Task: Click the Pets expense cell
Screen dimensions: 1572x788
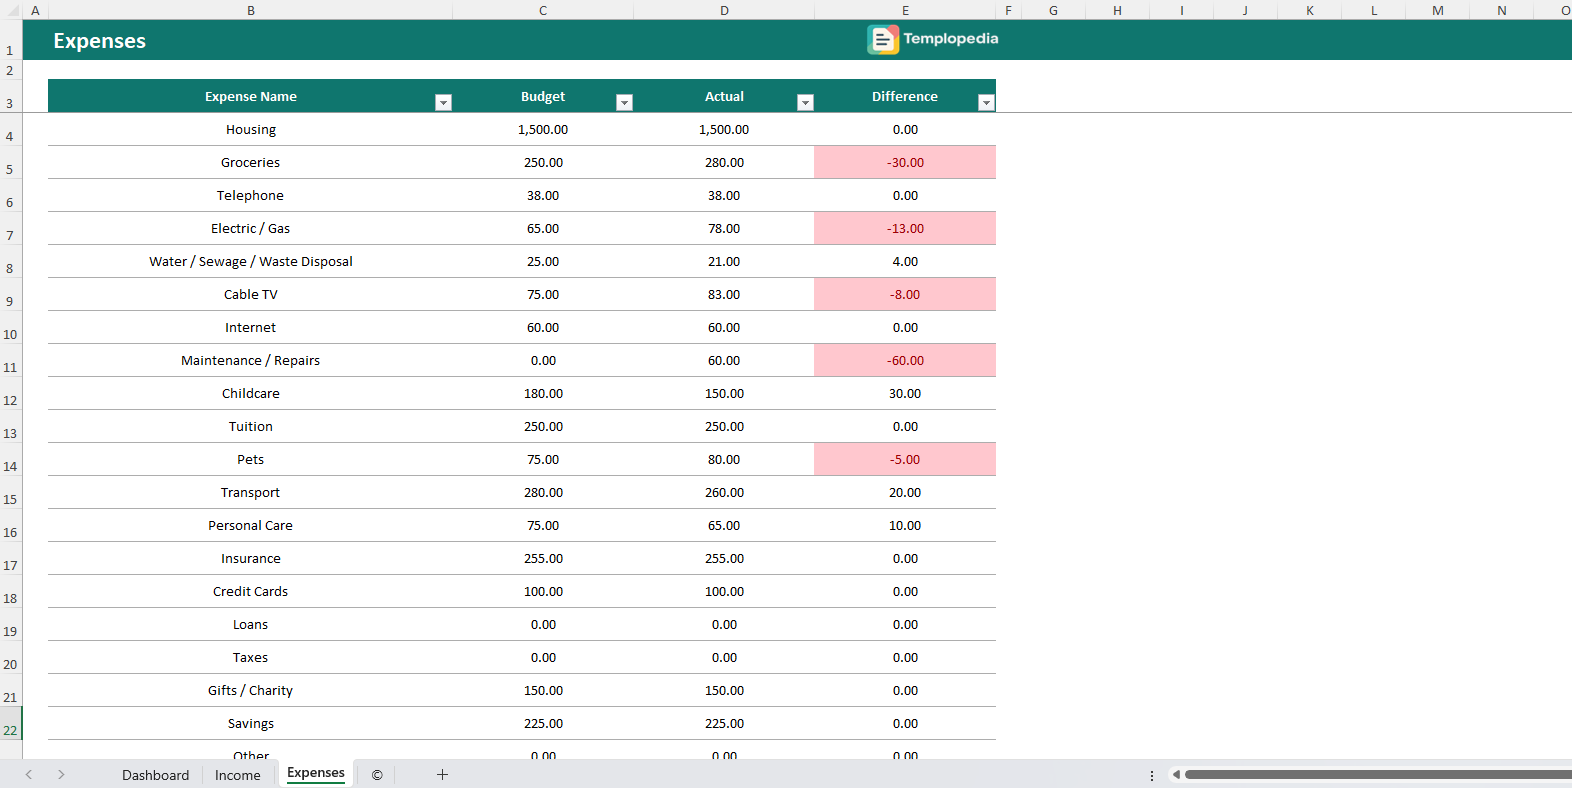Action: point(250,460)
